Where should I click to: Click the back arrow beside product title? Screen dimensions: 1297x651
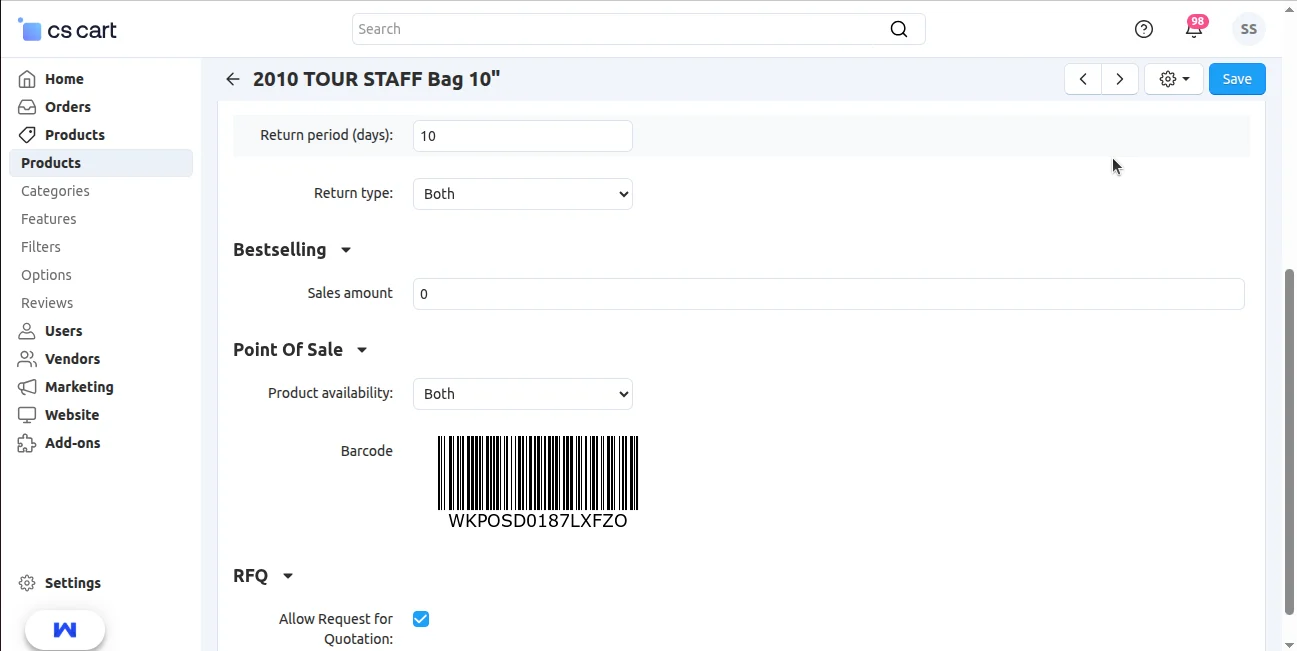pos(233,79)
